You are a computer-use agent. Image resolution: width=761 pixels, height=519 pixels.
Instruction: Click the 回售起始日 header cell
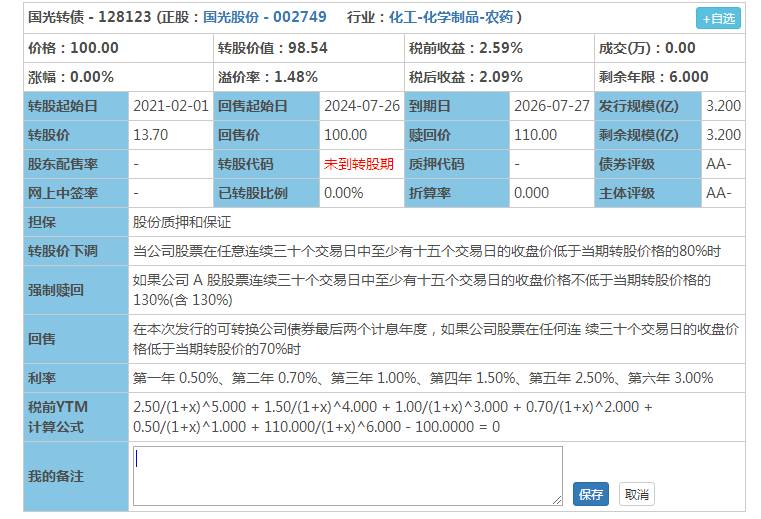(x=266, y=106)
